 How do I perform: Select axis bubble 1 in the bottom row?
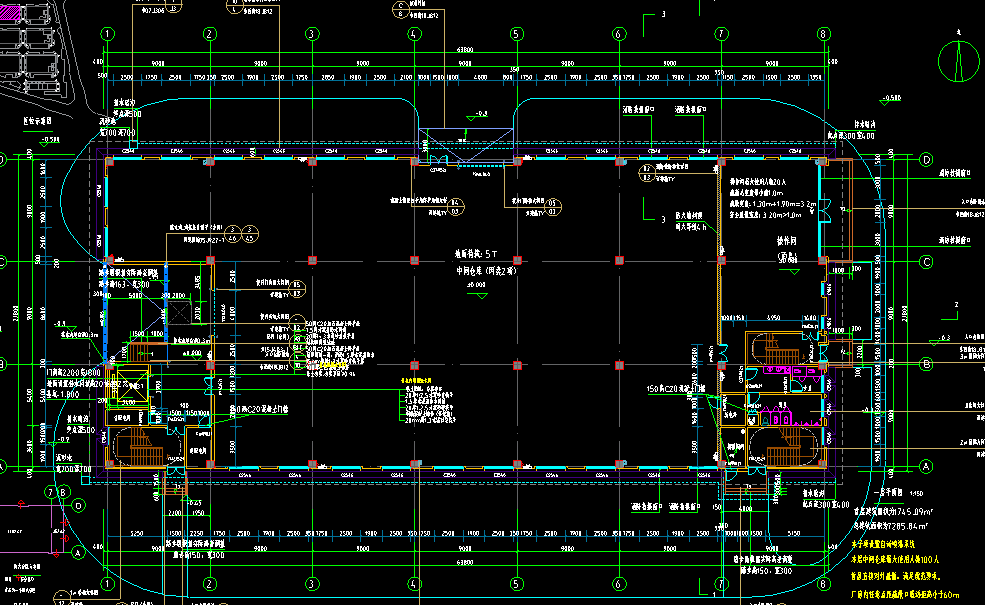107,584
